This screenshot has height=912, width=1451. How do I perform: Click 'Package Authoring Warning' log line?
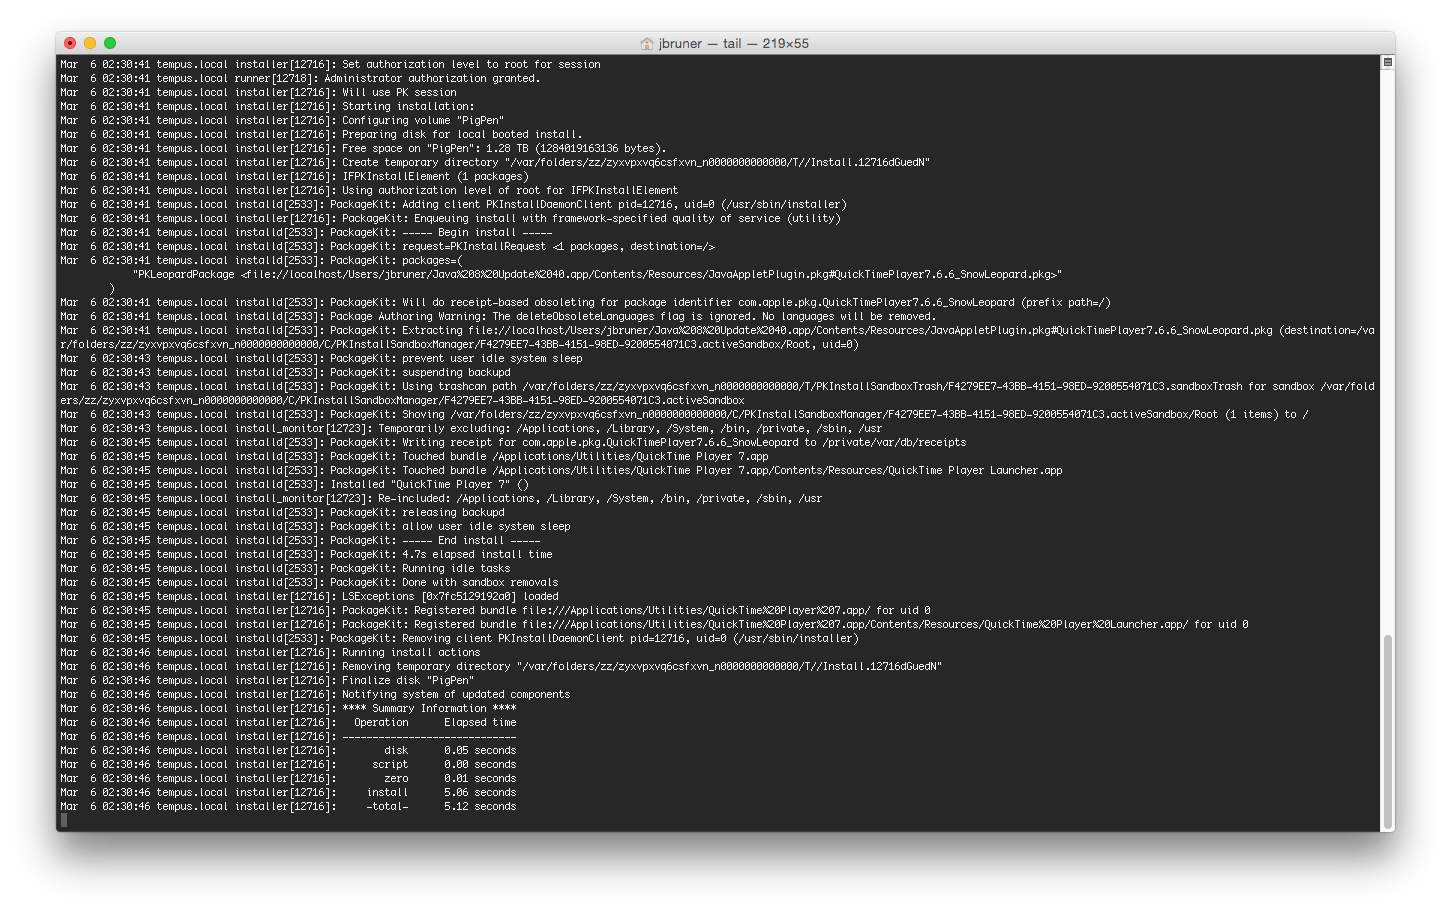pyautogui.click(x=498, y=316)
